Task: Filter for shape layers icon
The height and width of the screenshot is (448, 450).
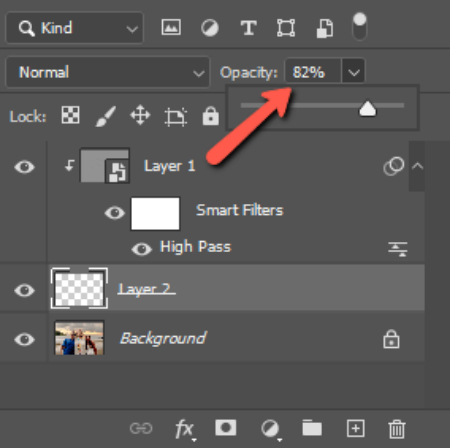Action: pyautogui.click(x=286, y=28)
